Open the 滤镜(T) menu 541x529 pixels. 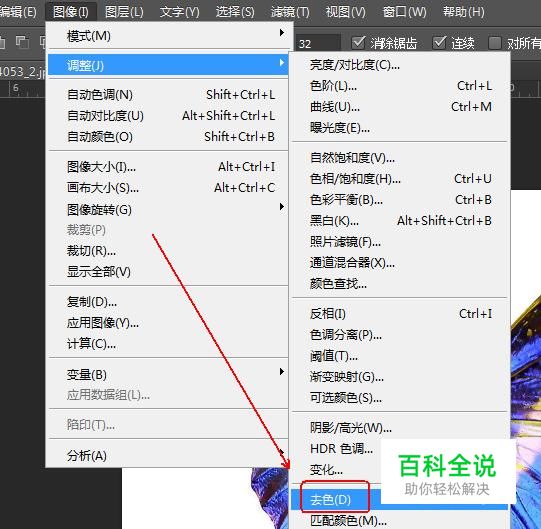tap(290, 12)
